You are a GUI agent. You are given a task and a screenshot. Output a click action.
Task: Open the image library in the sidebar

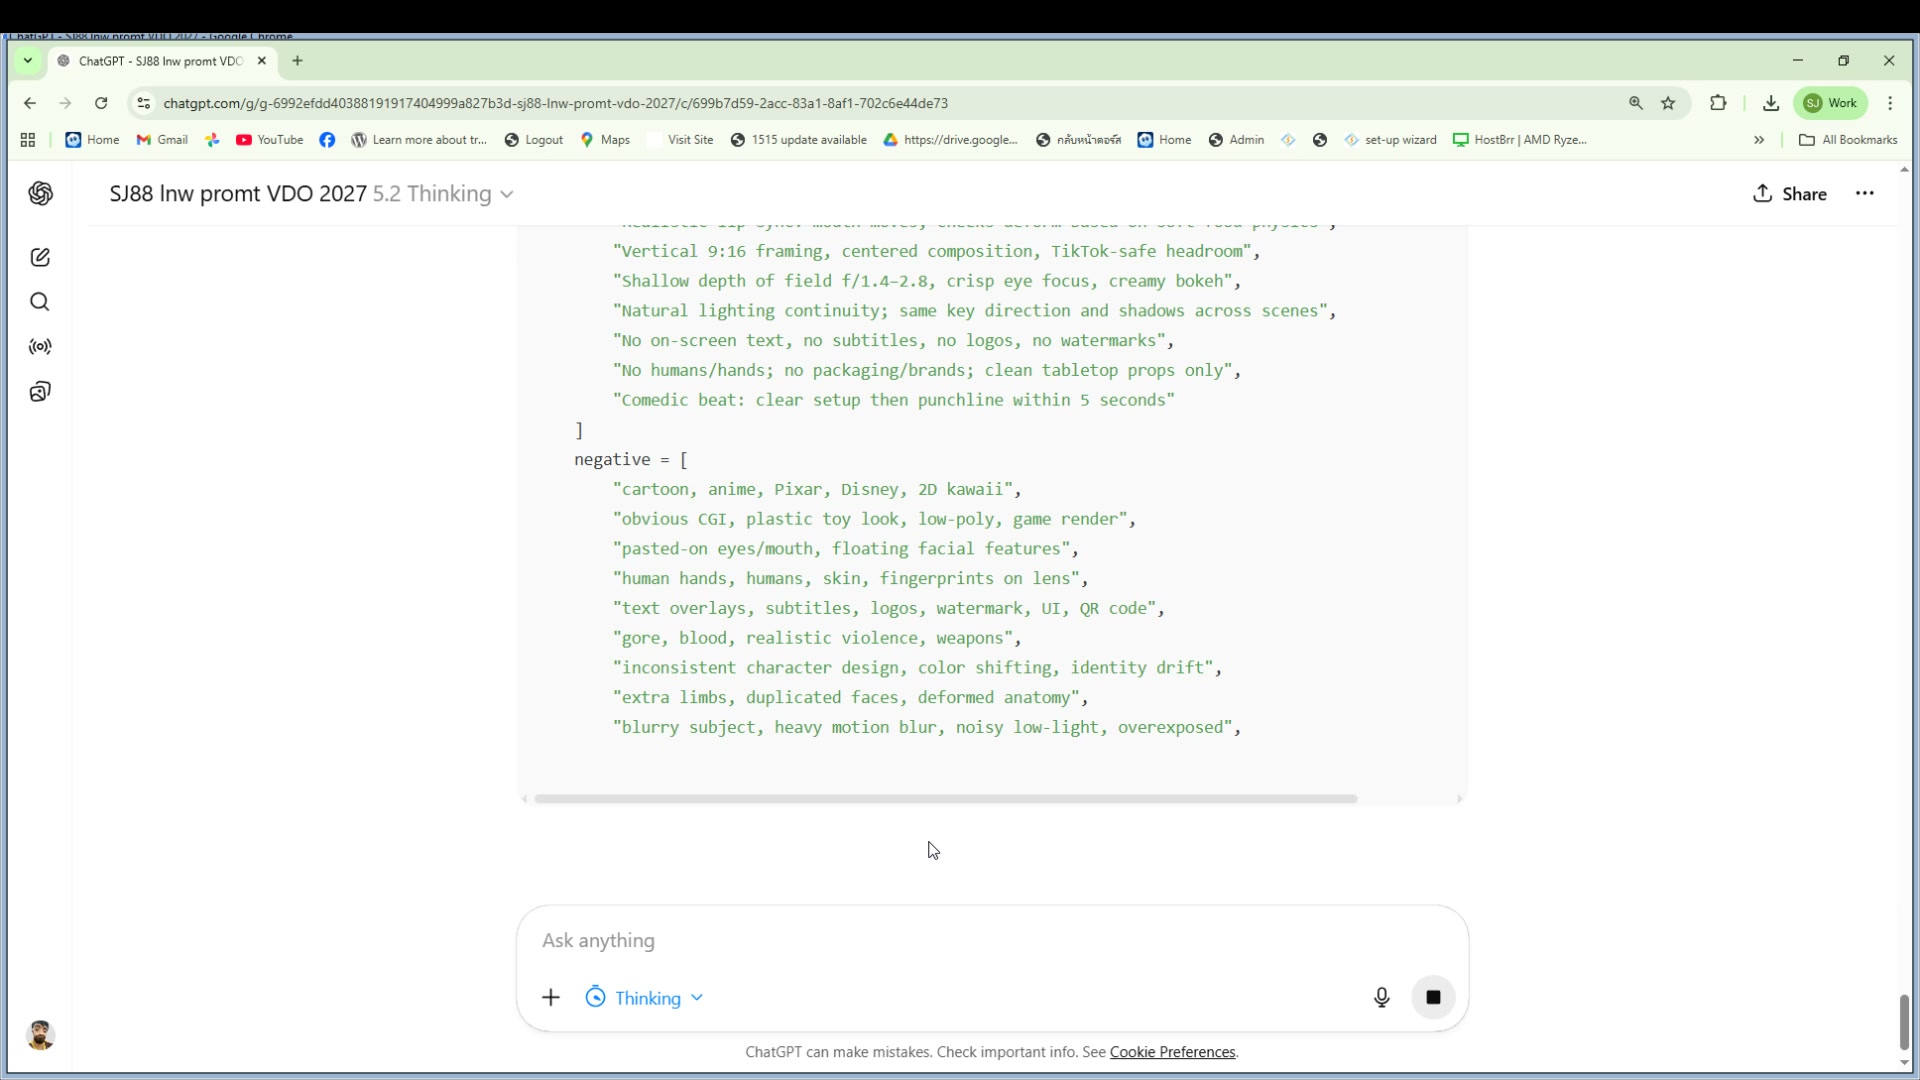coord(40,391)
